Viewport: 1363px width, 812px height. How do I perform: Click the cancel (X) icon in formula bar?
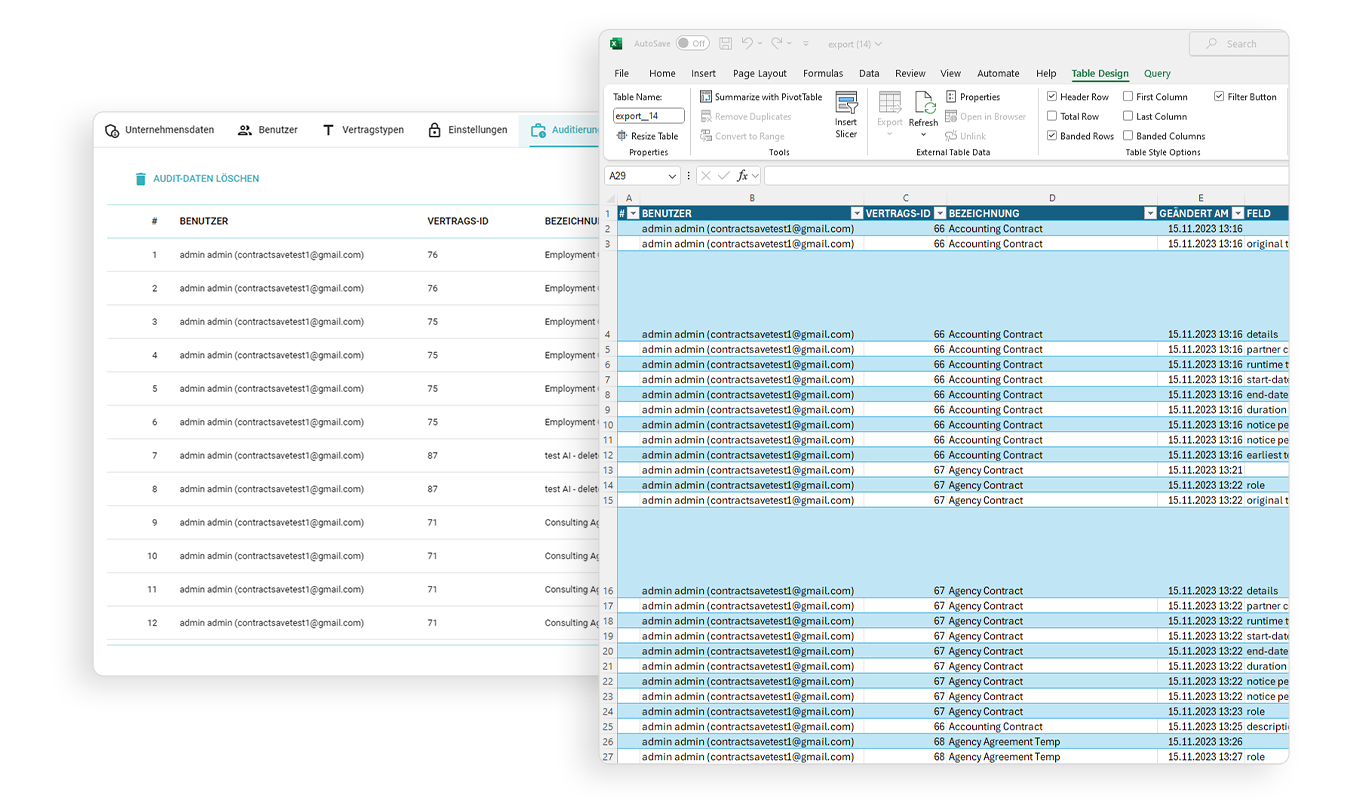[x=706, y=176]
